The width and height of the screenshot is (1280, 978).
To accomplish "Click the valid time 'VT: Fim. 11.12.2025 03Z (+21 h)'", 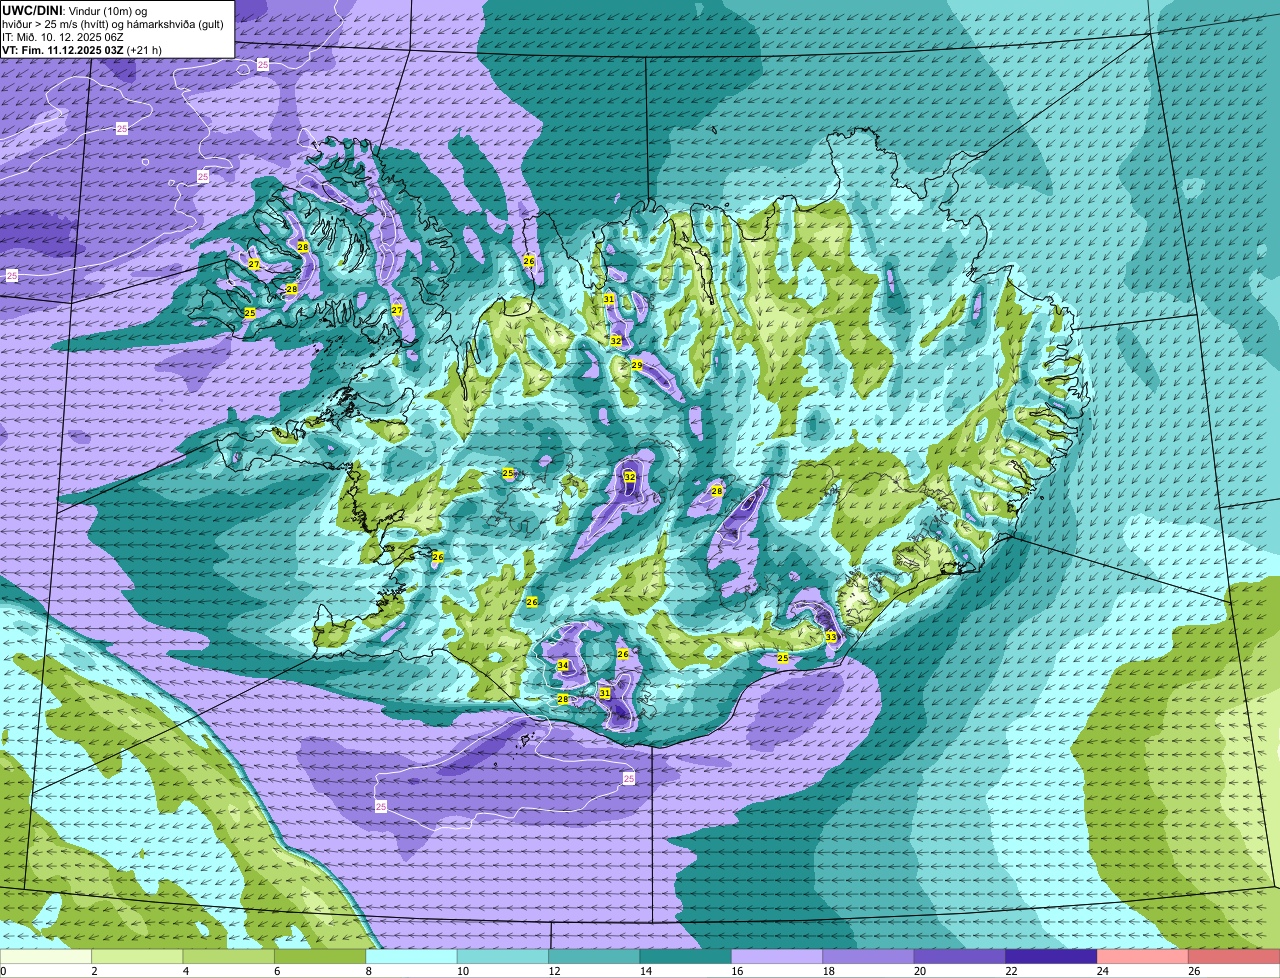I will tap(82, 49).
